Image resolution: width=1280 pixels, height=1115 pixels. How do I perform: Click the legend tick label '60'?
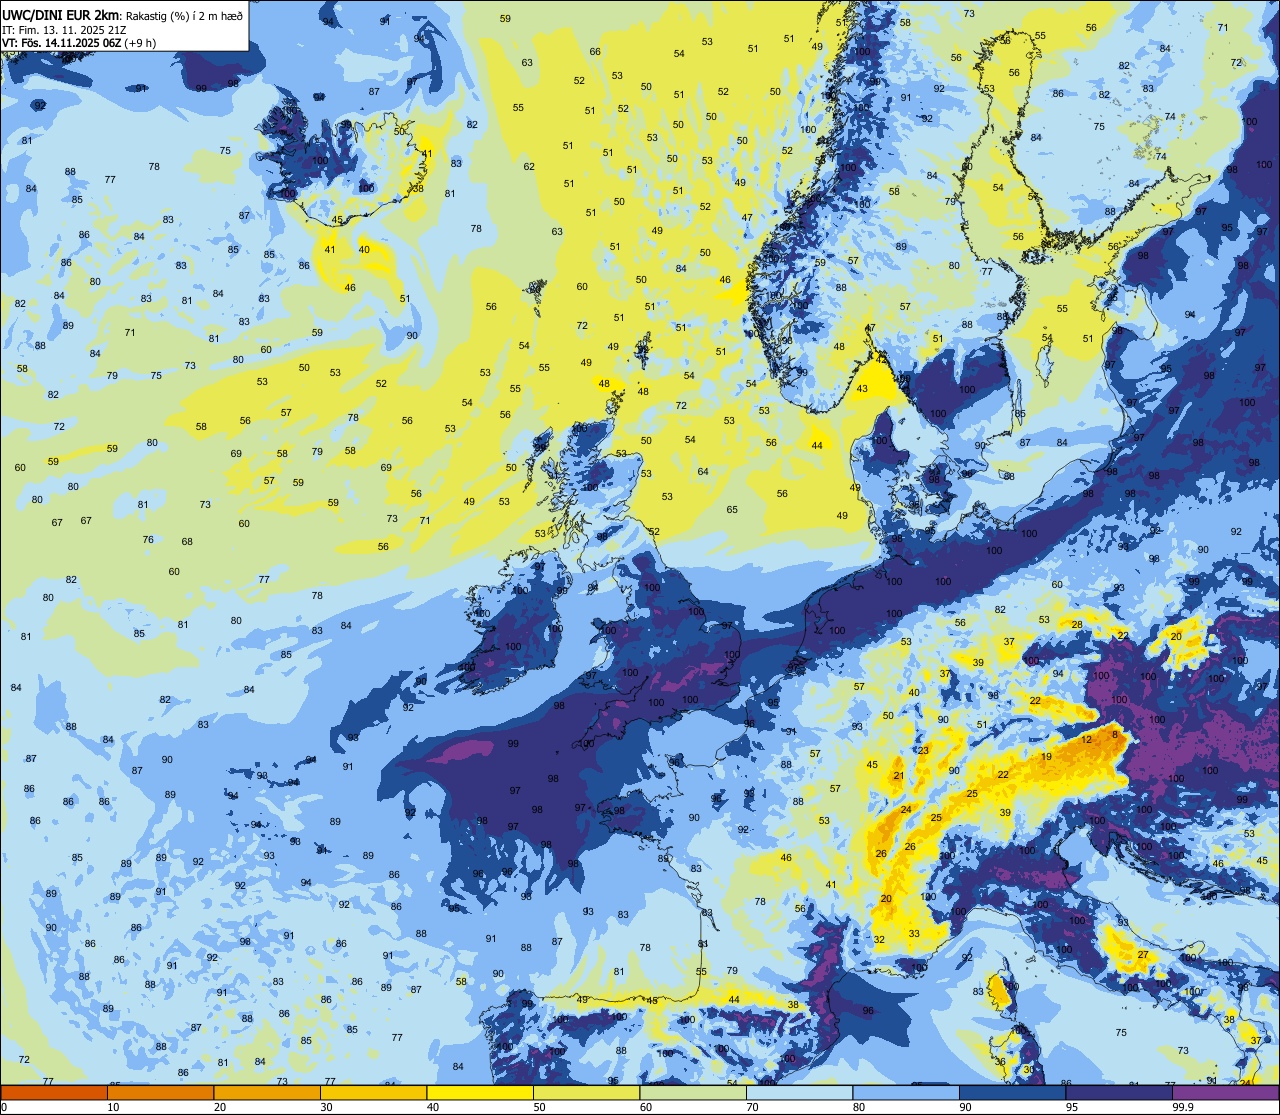(x=646, y=1107)
